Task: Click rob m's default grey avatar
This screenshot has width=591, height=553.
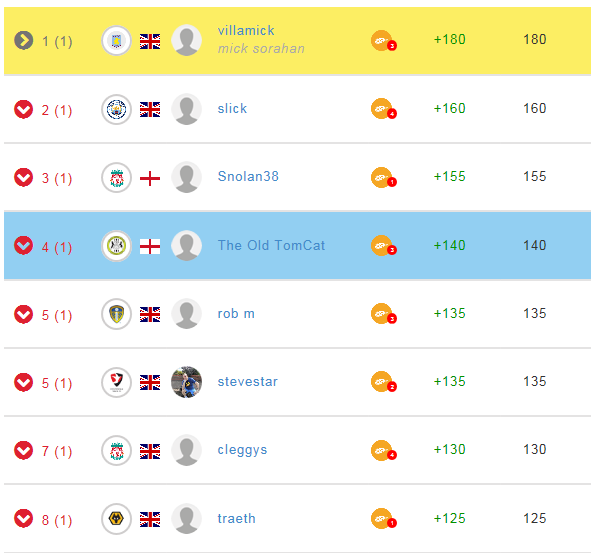Action: (187, 314)
